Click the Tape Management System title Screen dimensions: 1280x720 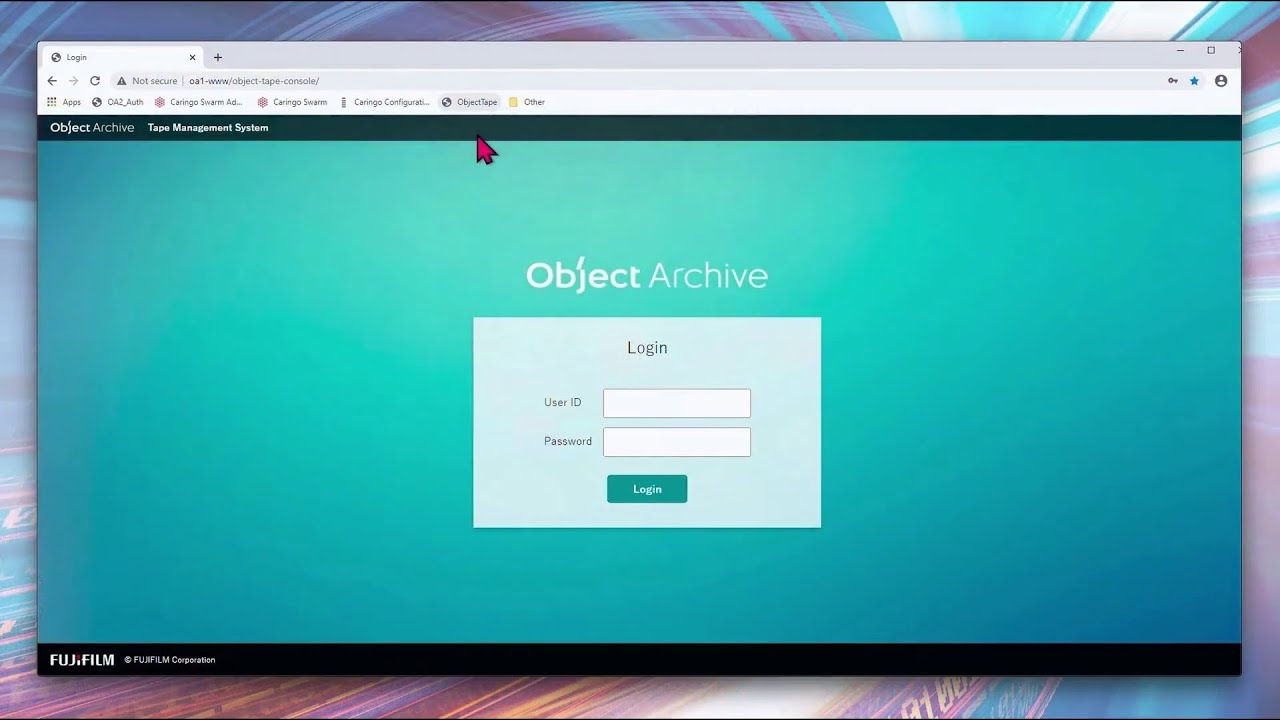point(208,128)
